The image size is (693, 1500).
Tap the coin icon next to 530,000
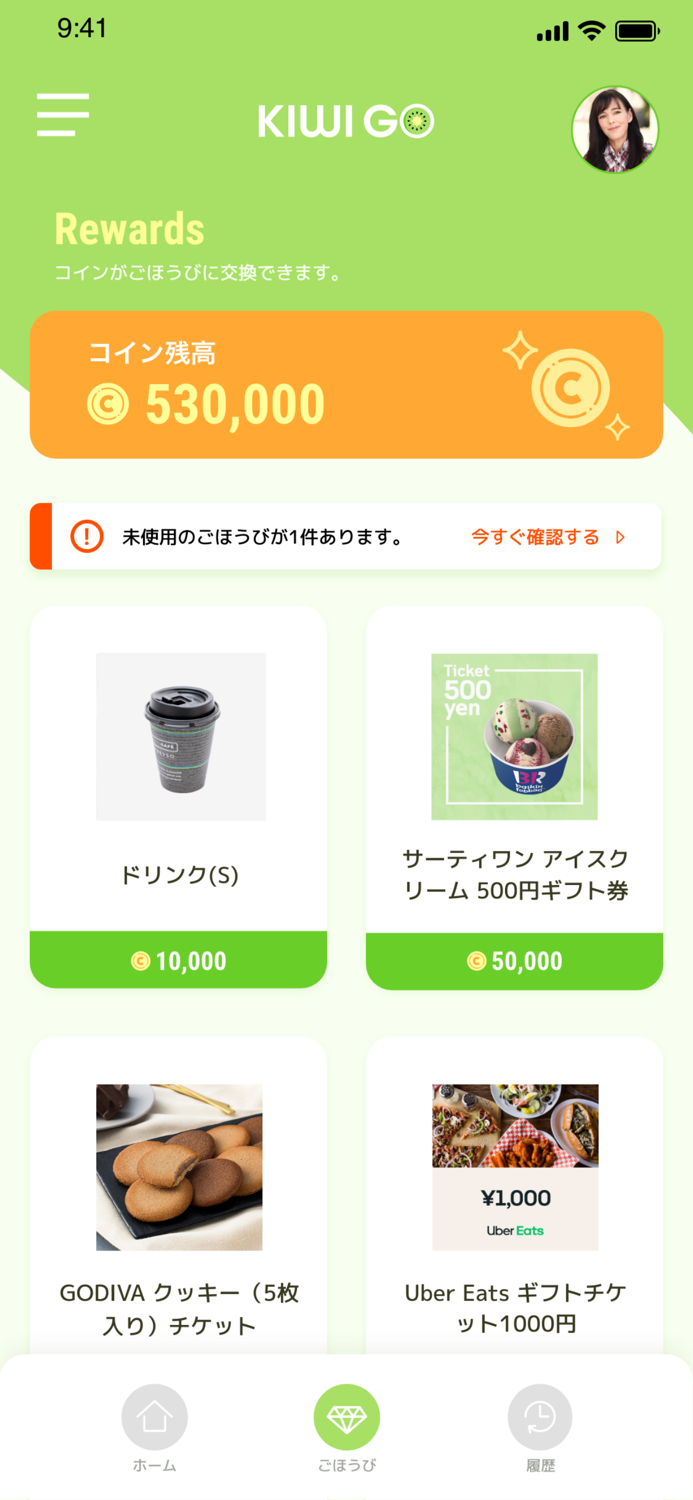(107, 404)
